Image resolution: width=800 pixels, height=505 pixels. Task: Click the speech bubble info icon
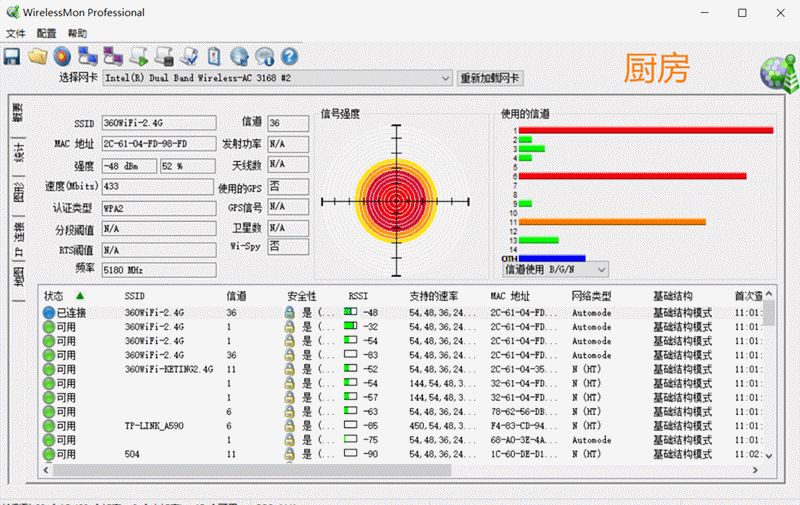coord(264,56)
